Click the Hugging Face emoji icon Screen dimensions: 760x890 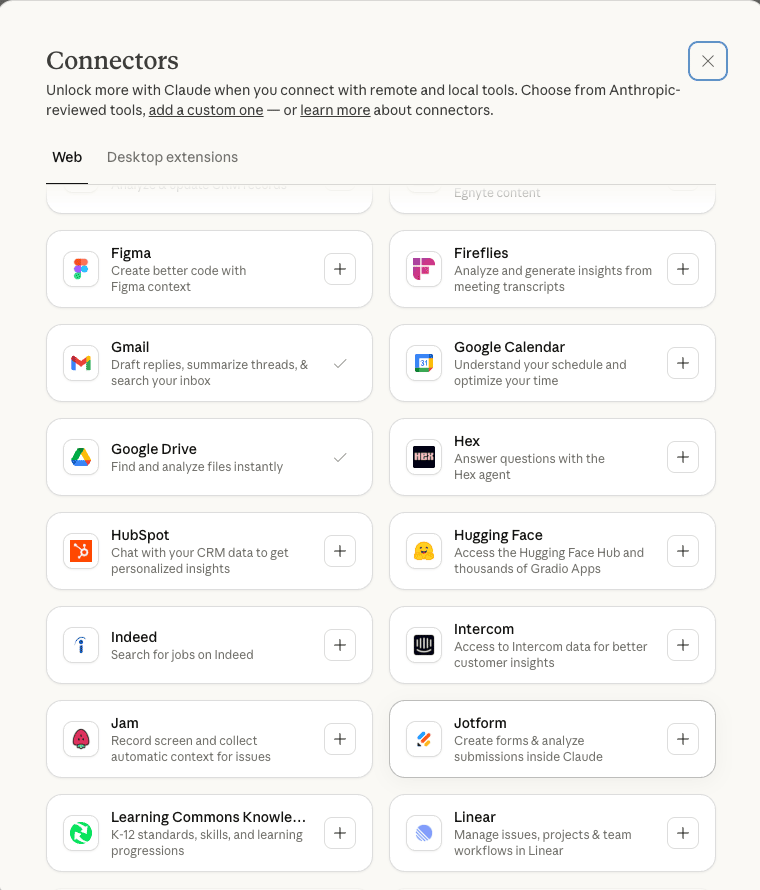[x=424, y=551]
